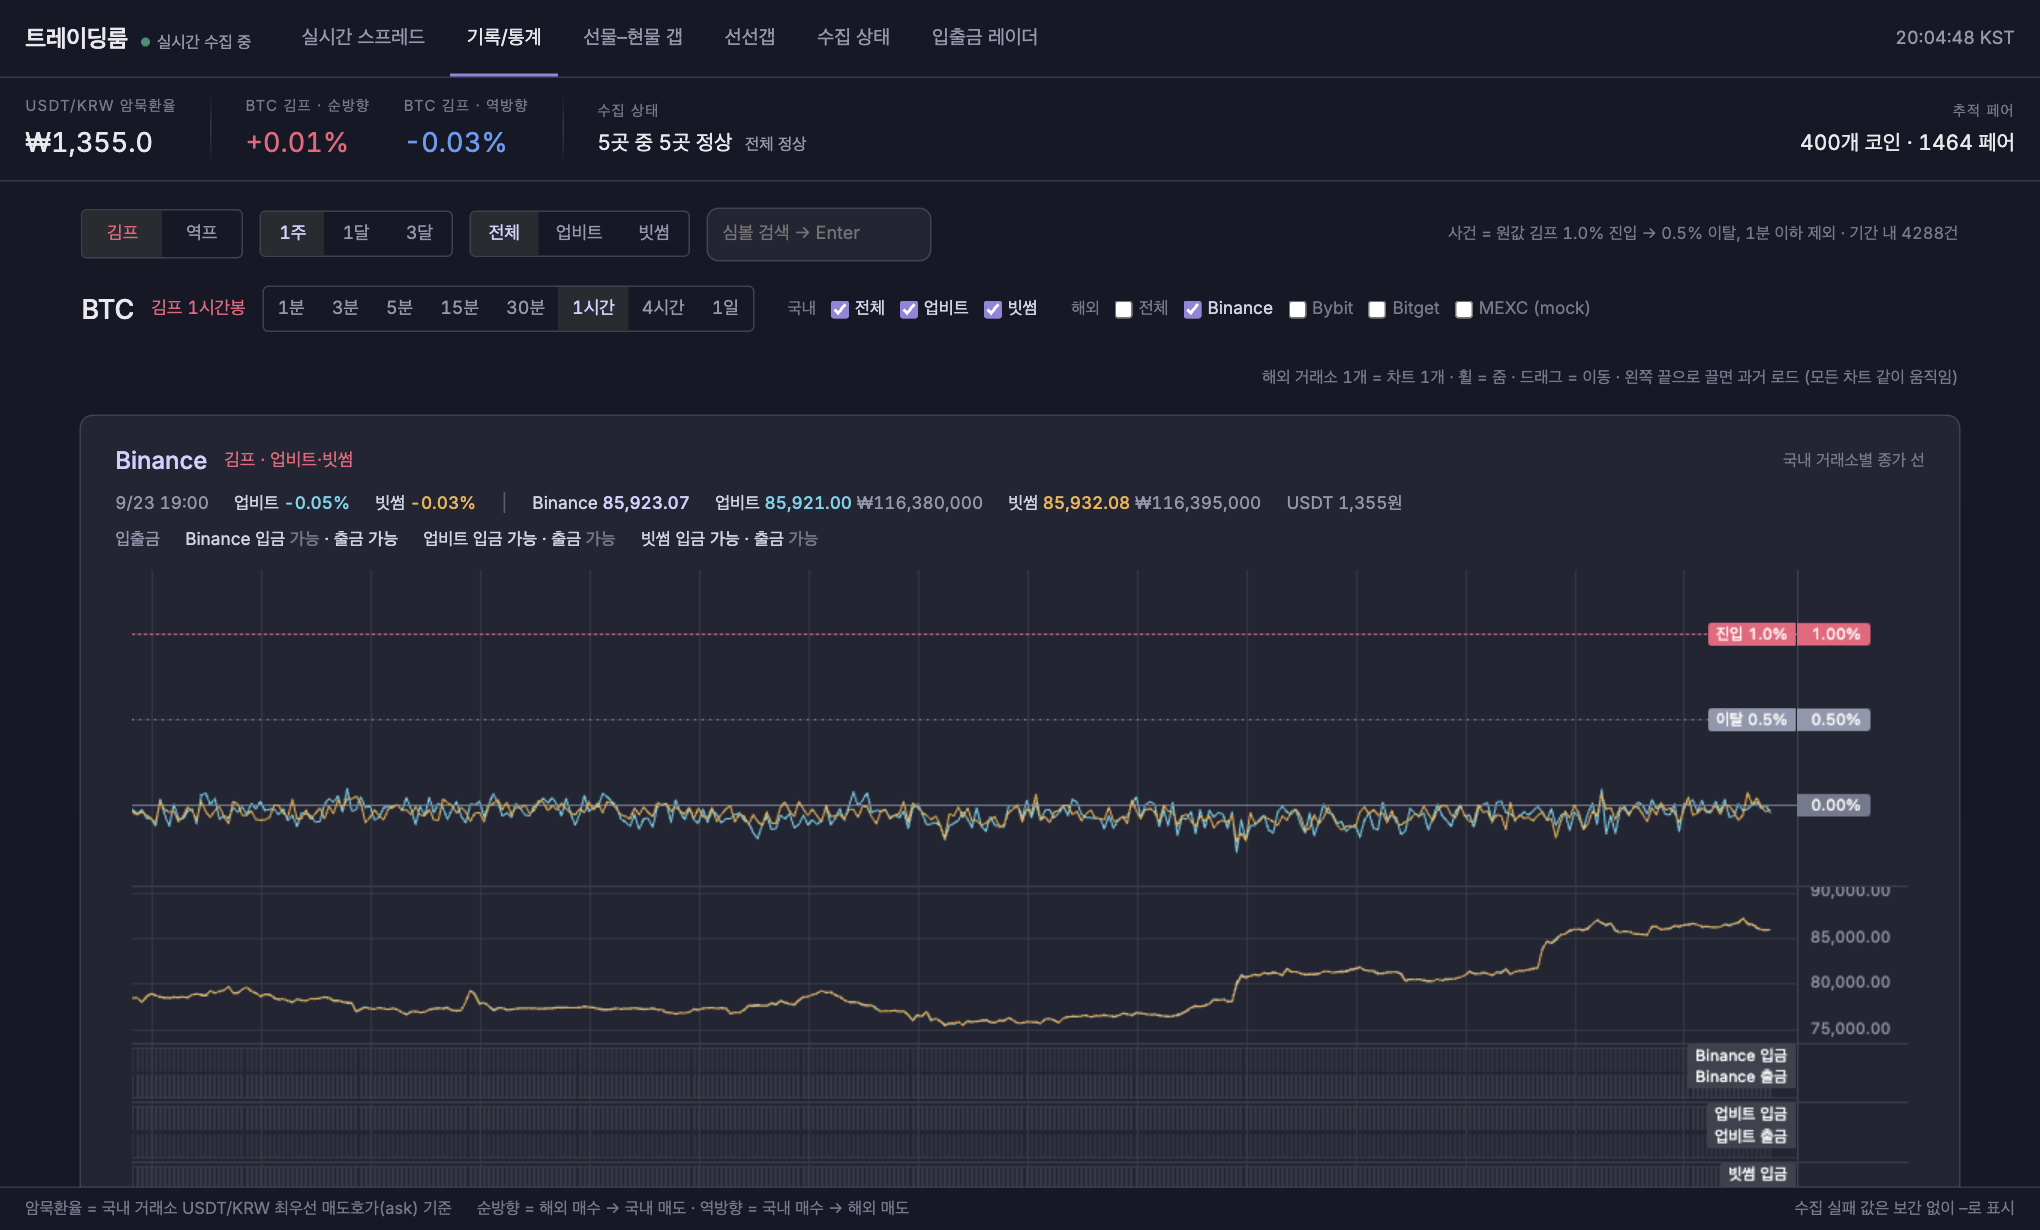Select the 기록/통계 tab
This screenshot has width=2040, height=1230.
coord(504,37)
